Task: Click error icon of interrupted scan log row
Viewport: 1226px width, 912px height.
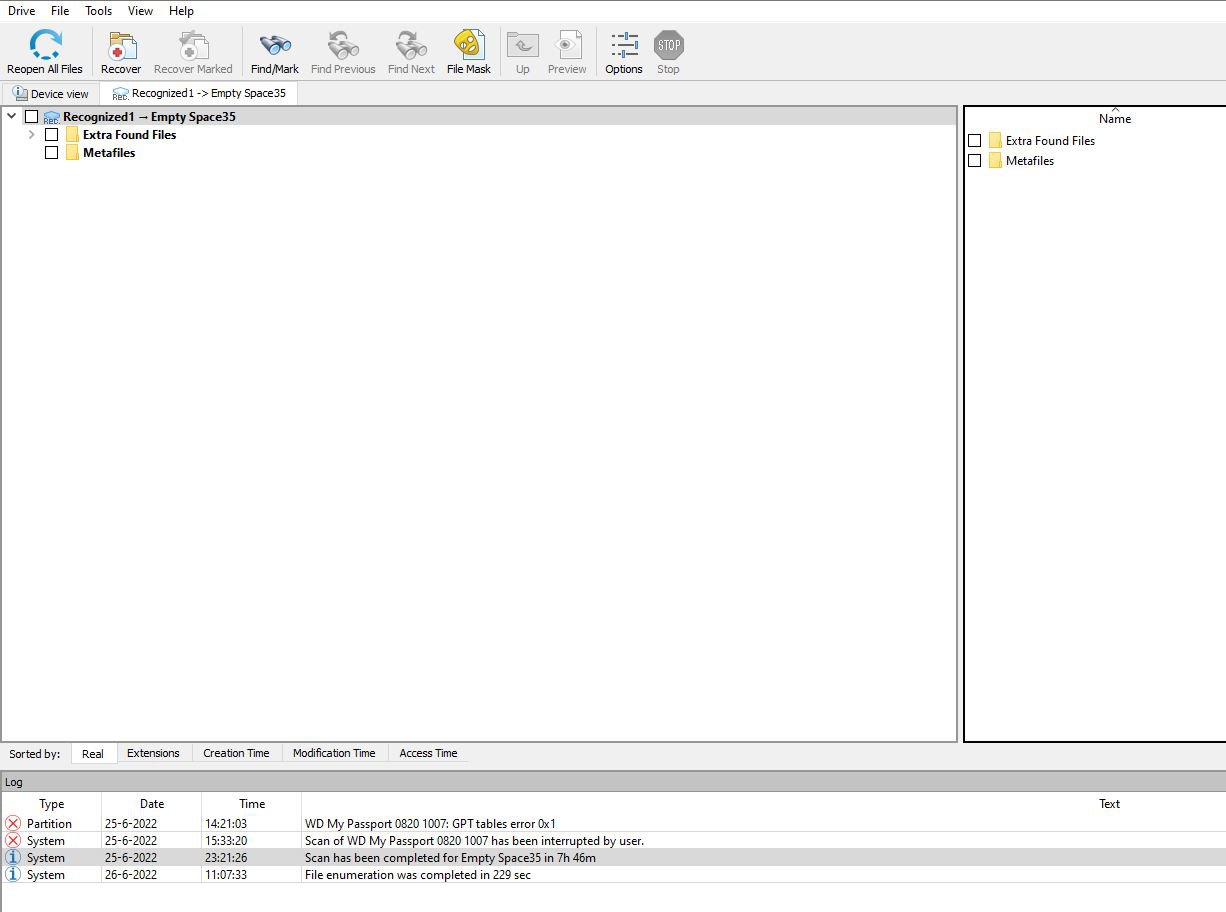Action: [x=13, y=841]
